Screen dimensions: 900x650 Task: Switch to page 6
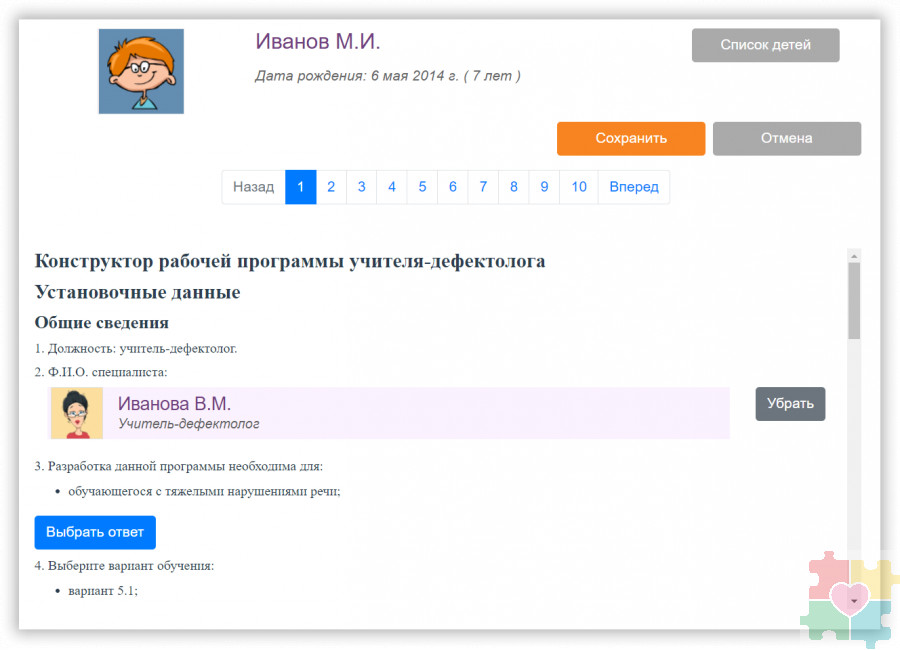click(x=453, y=187)
